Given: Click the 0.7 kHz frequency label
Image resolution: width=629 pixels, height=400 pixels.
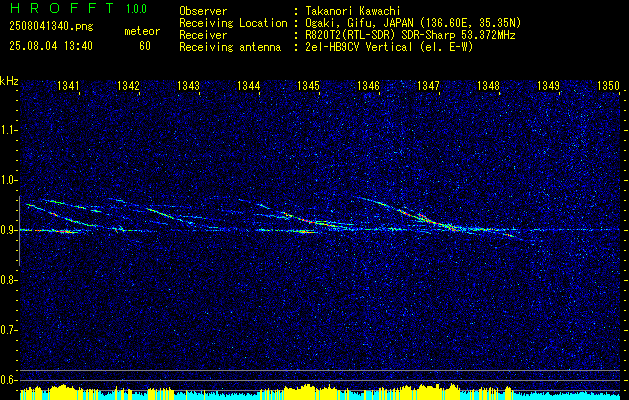Looking at the screenshot, I should (7, 330).
